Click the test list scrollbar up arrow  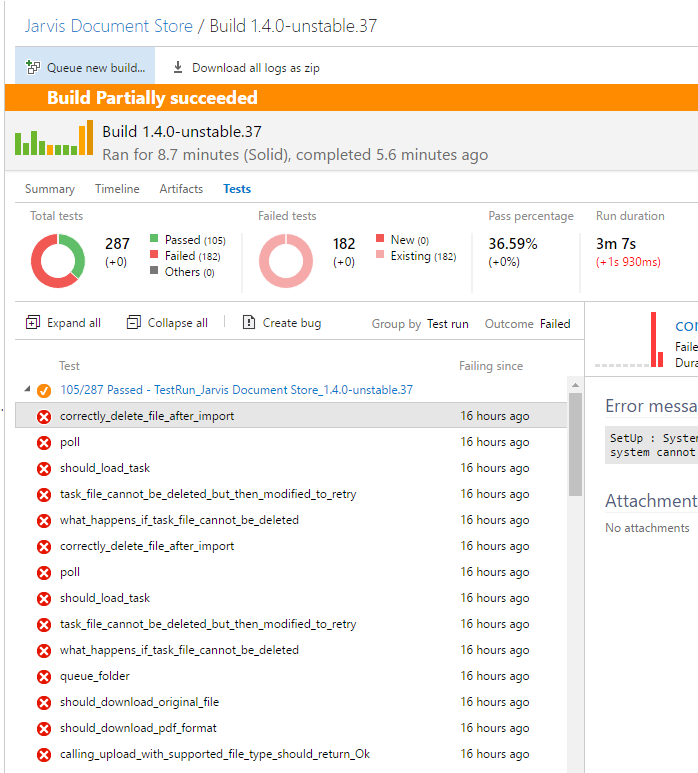tap(575, 385)
